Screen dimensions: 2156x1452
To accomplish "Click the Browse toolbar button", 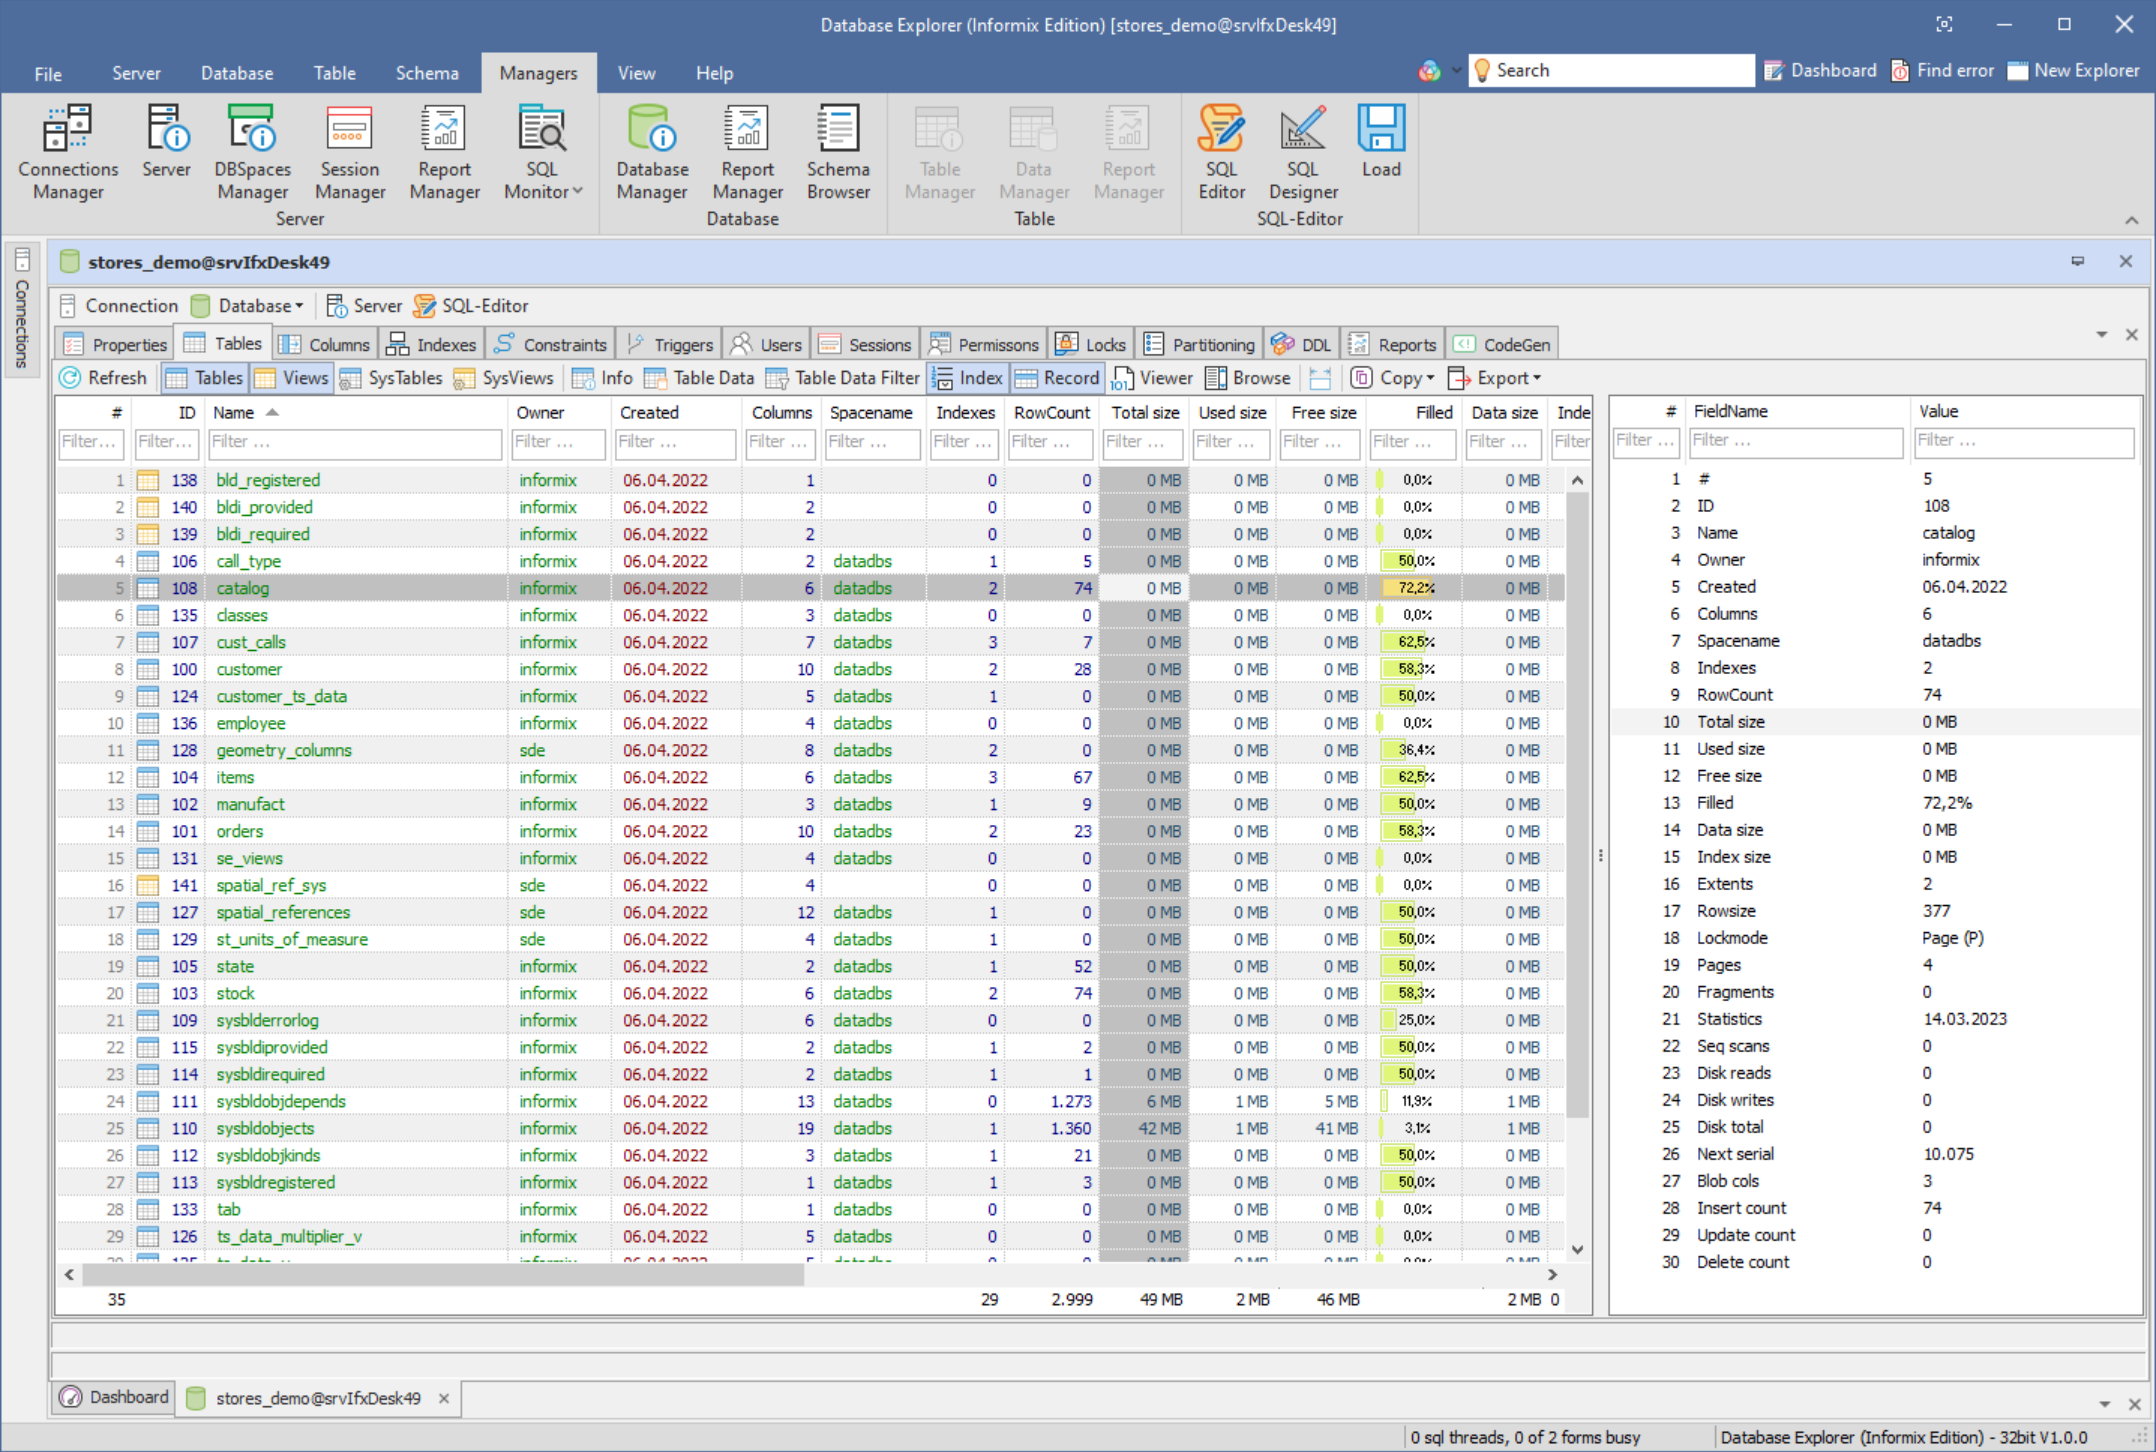I will click(x=1248, y=378).
